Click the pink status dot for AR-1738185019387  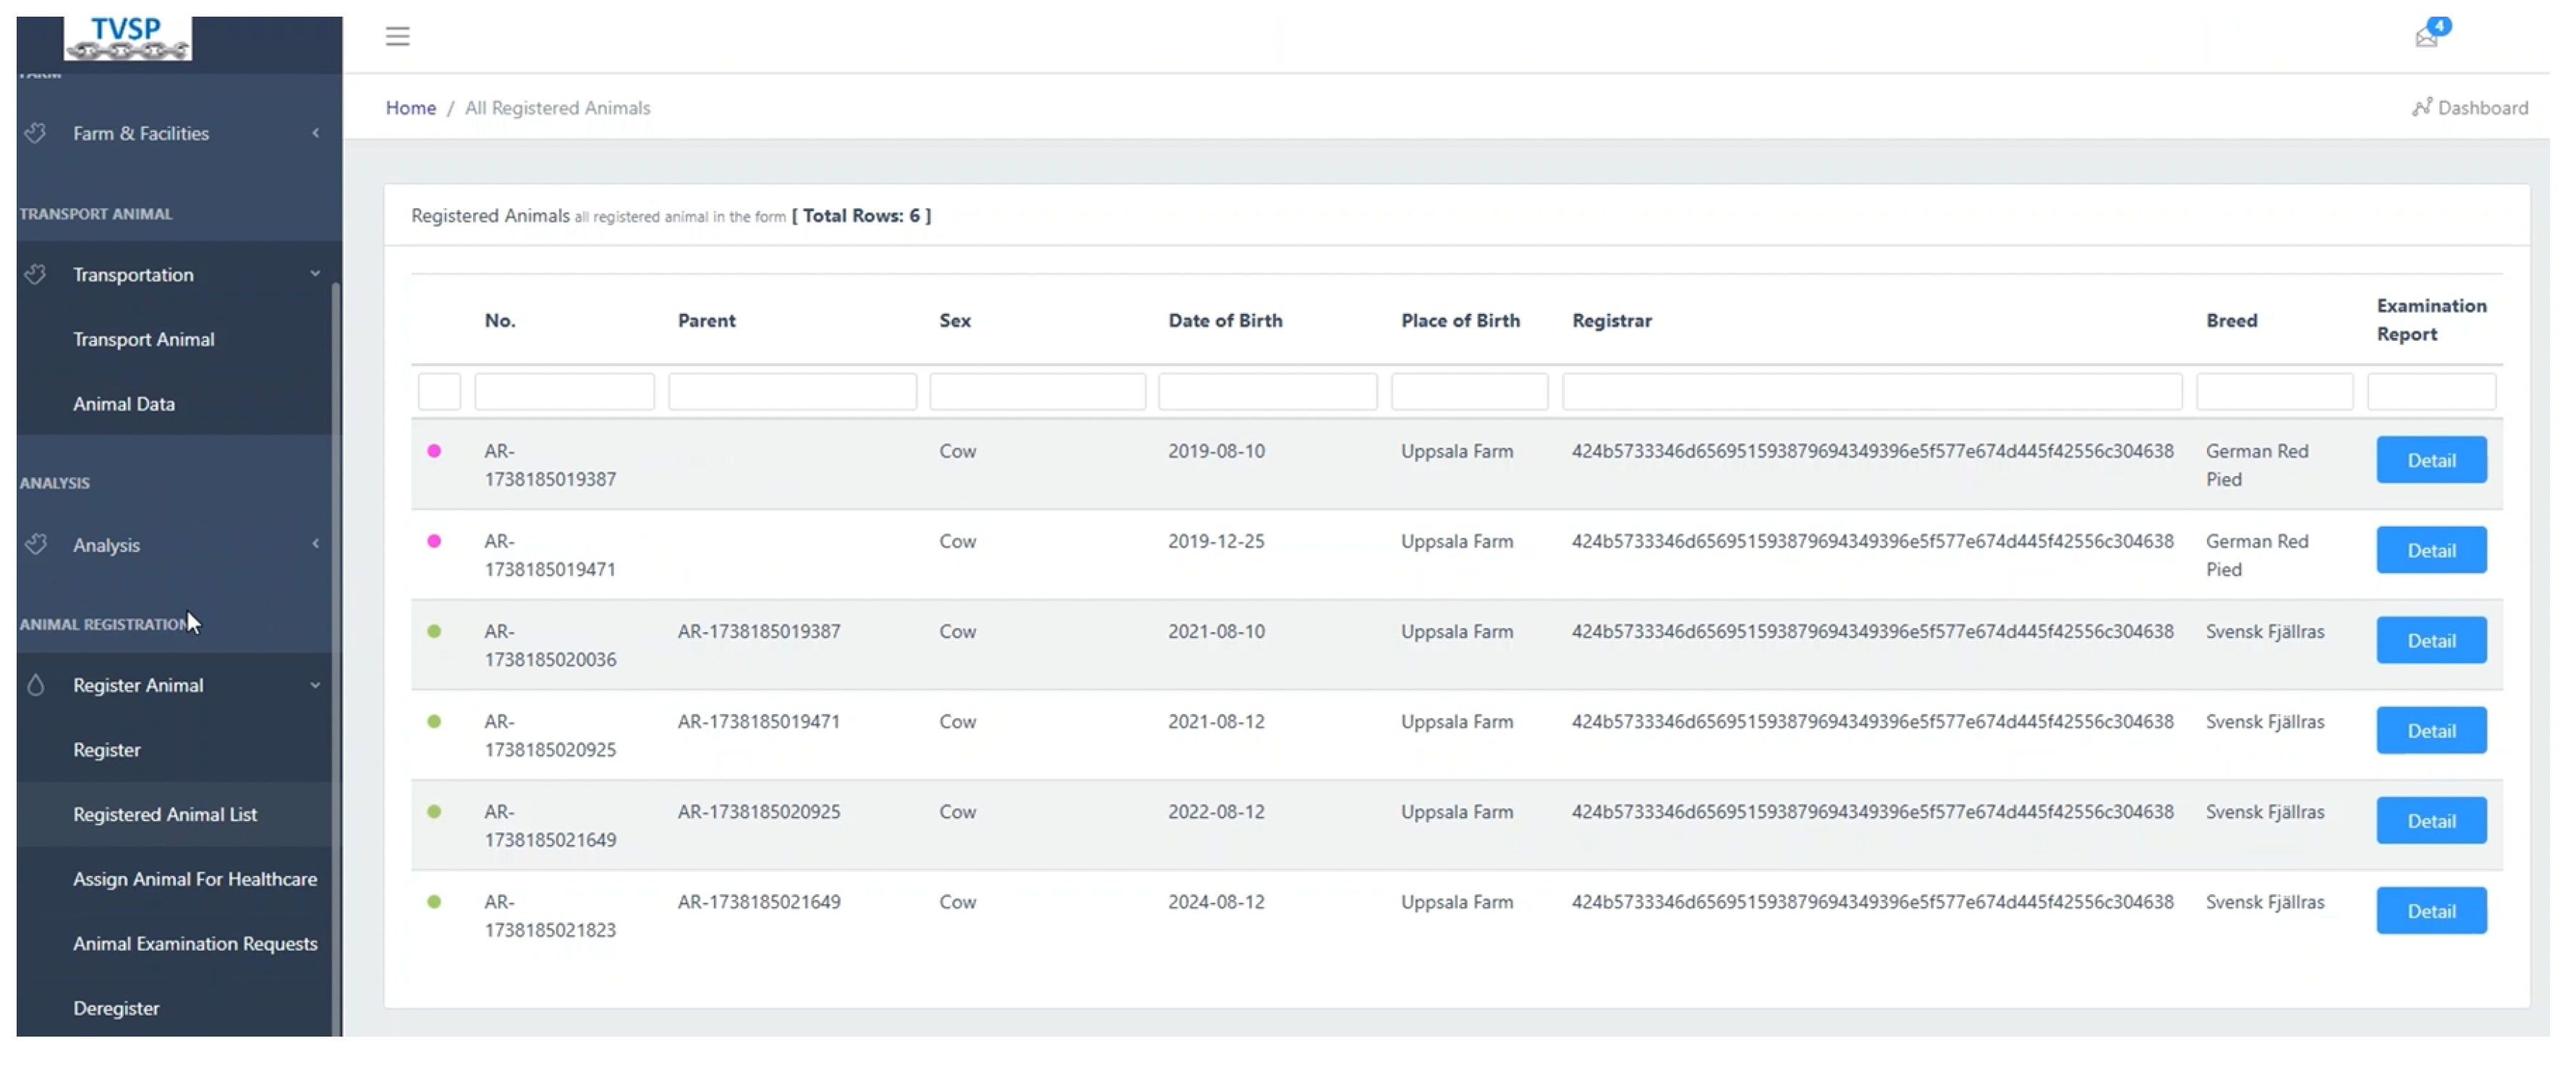point(434,451)
